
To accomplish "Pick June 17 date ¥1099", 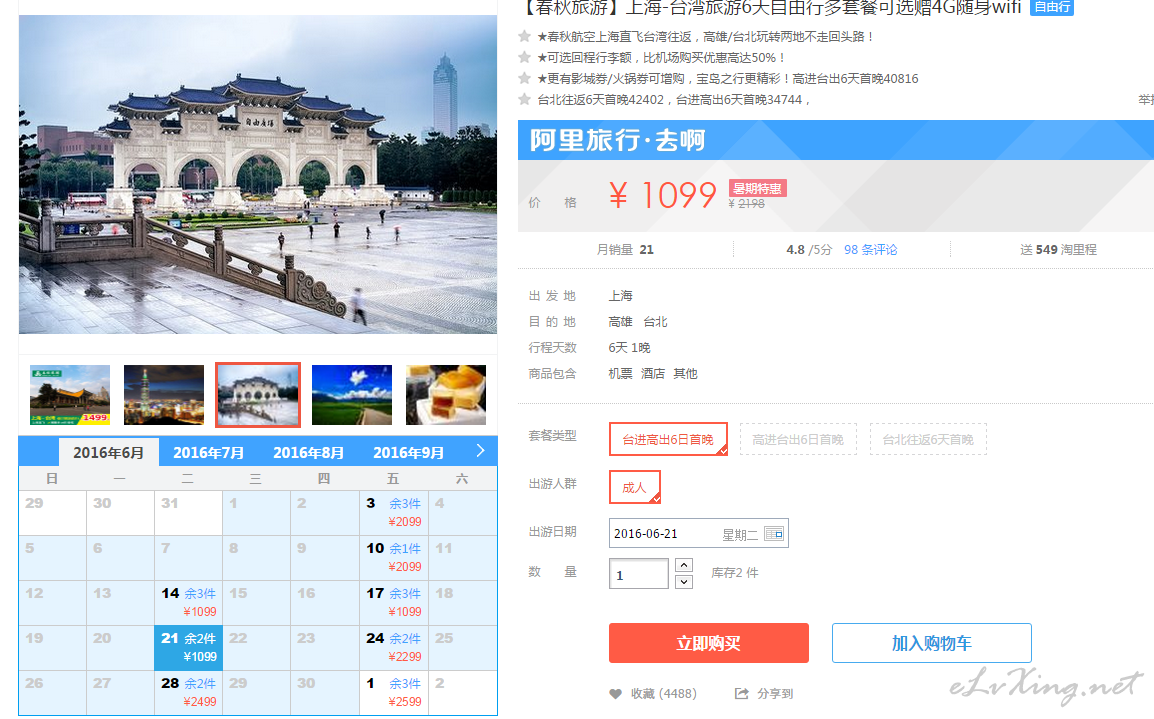I will [394, 602].
